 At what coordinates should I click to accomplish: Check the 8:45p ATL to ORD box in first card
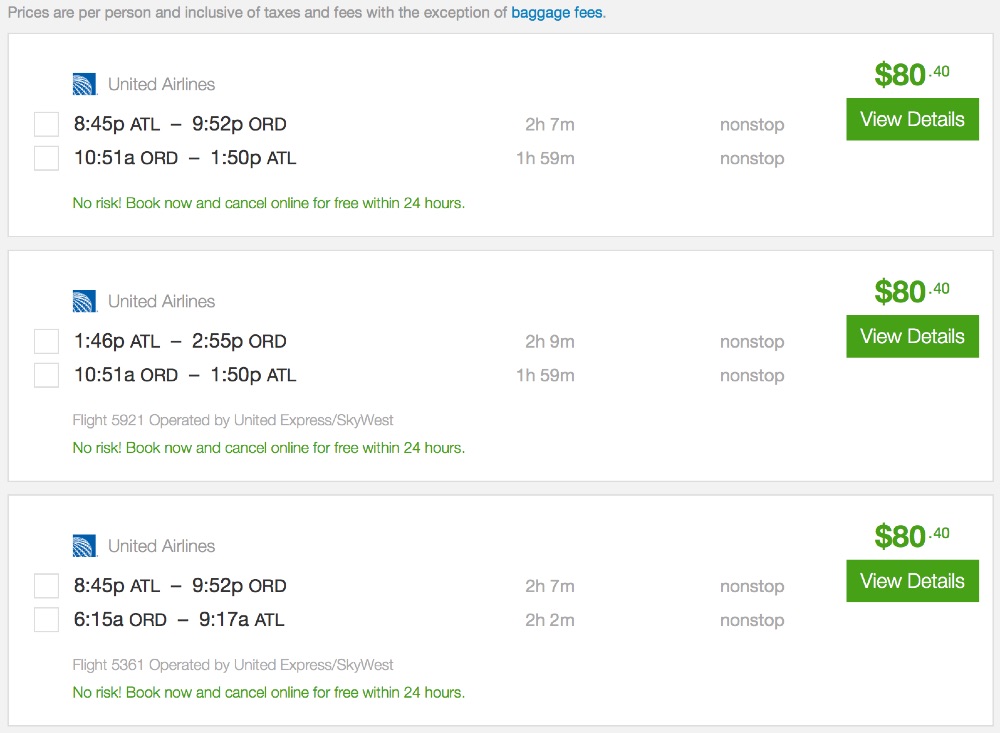click(x=47, y=125)
